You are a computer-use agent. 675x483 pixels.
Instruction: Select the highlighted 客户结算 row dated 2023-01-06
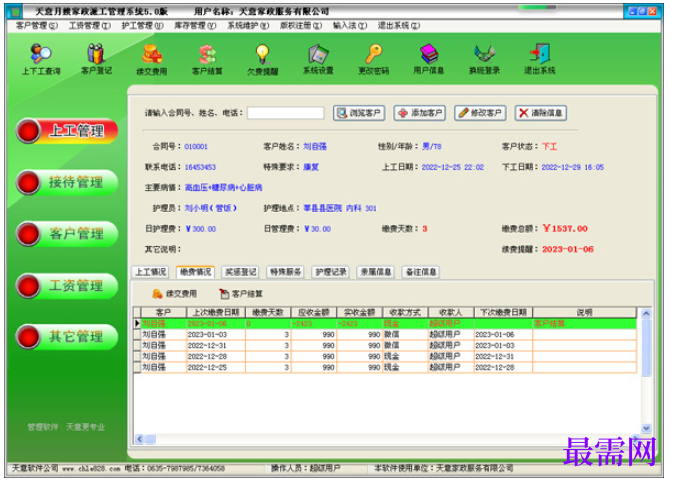click(385, 324)
